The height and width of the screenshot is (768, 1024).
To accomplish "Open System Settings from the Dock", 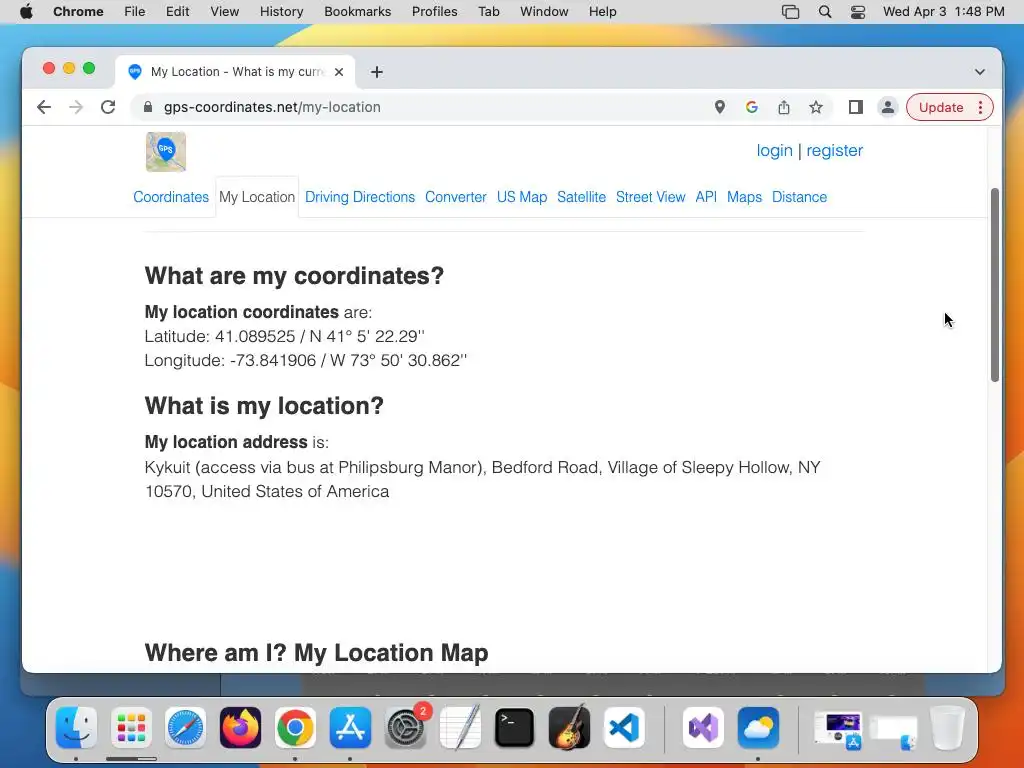I will 406,728.
